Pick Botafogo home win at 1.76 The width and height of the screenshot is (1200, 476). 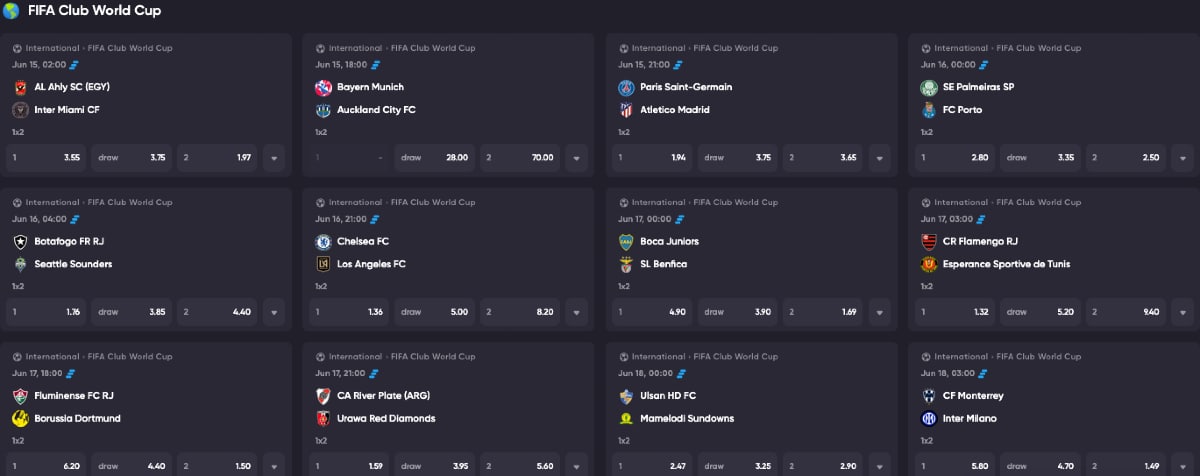(46, 312)
